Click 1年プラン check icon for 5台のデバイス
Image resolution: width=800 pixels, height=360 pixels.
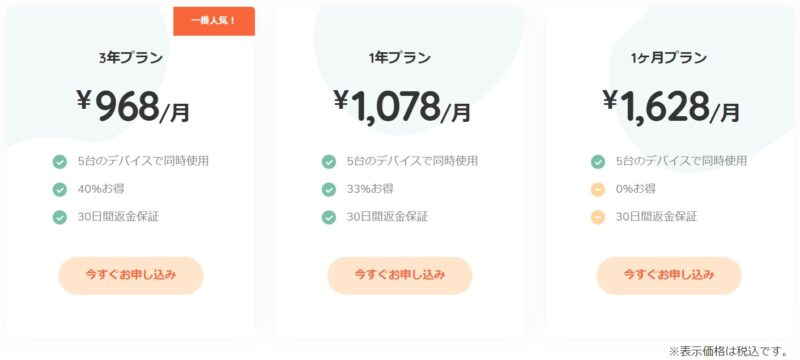tap(329, 162)
